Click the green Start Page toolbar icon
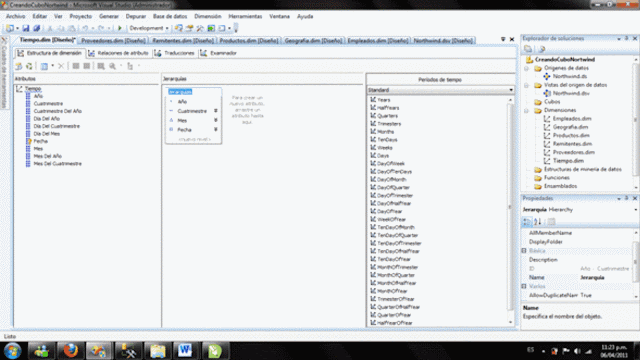Viewport: 640px width, 360px height. (x=211, y=28)
